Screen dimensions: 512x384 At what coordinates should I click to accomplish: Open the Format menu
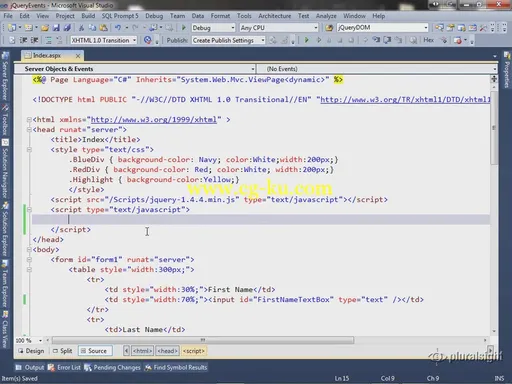(220, 16)
